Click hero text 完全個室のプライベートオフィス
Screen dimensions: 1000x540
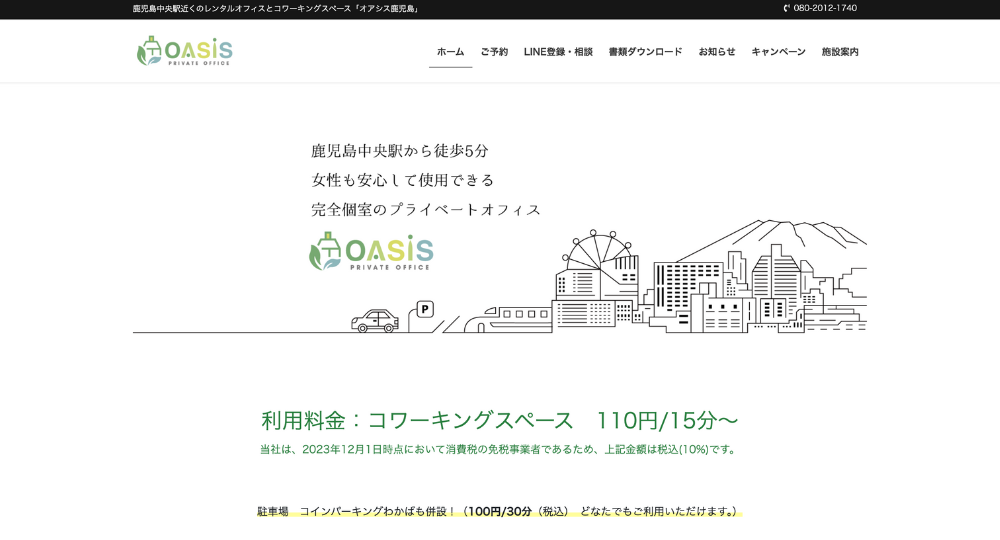[x=426, y=210]
